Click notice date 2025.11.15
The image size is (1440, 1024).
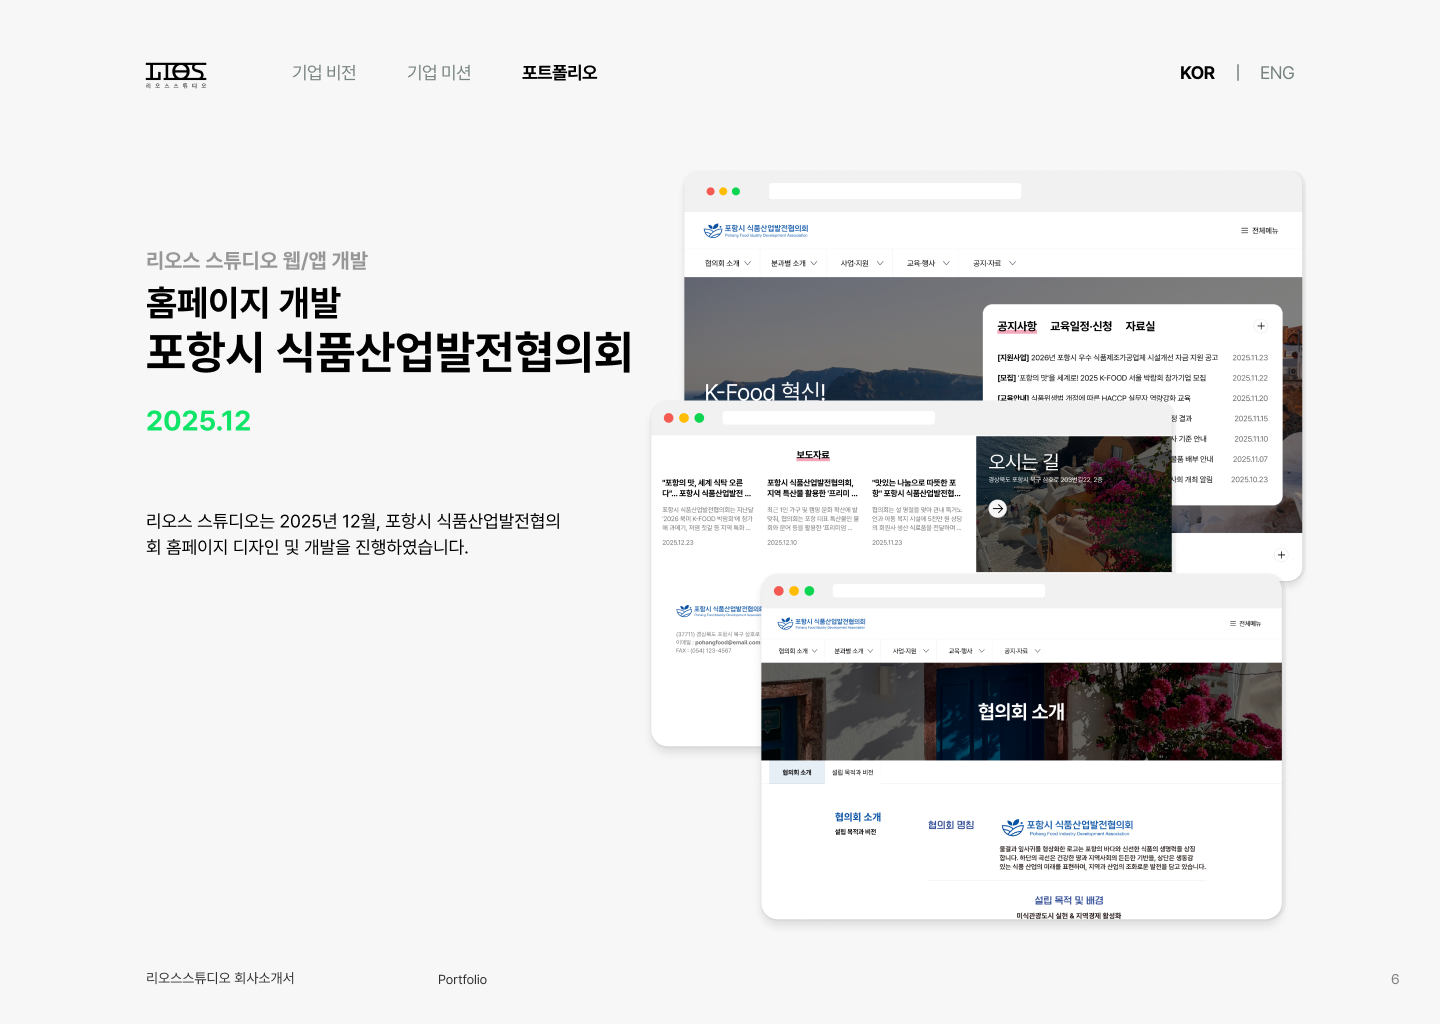1250,419
